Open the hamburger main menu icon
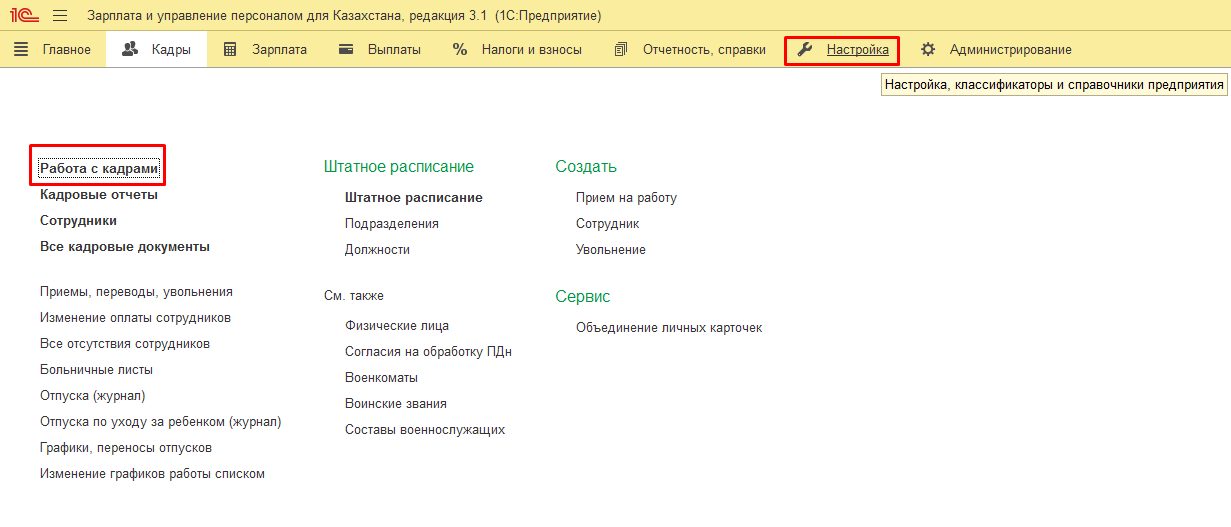1231x527 pixels. click(59, 16)
